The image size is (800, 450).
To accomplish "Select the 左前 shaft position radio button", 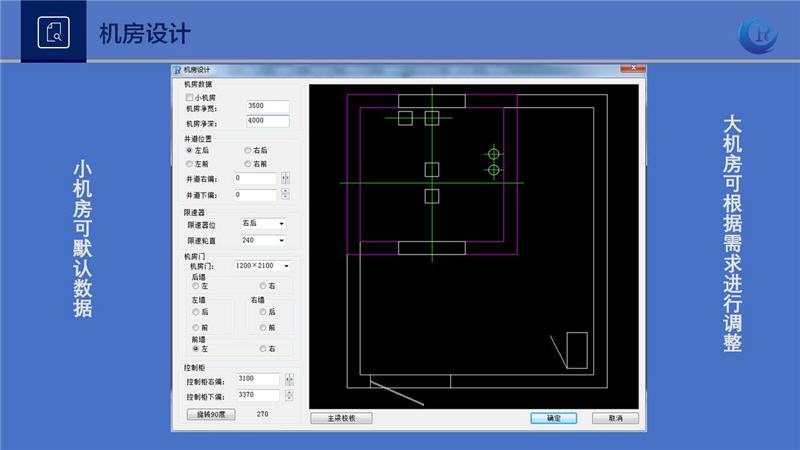I will pyautogui.click(x=190, y=163).
